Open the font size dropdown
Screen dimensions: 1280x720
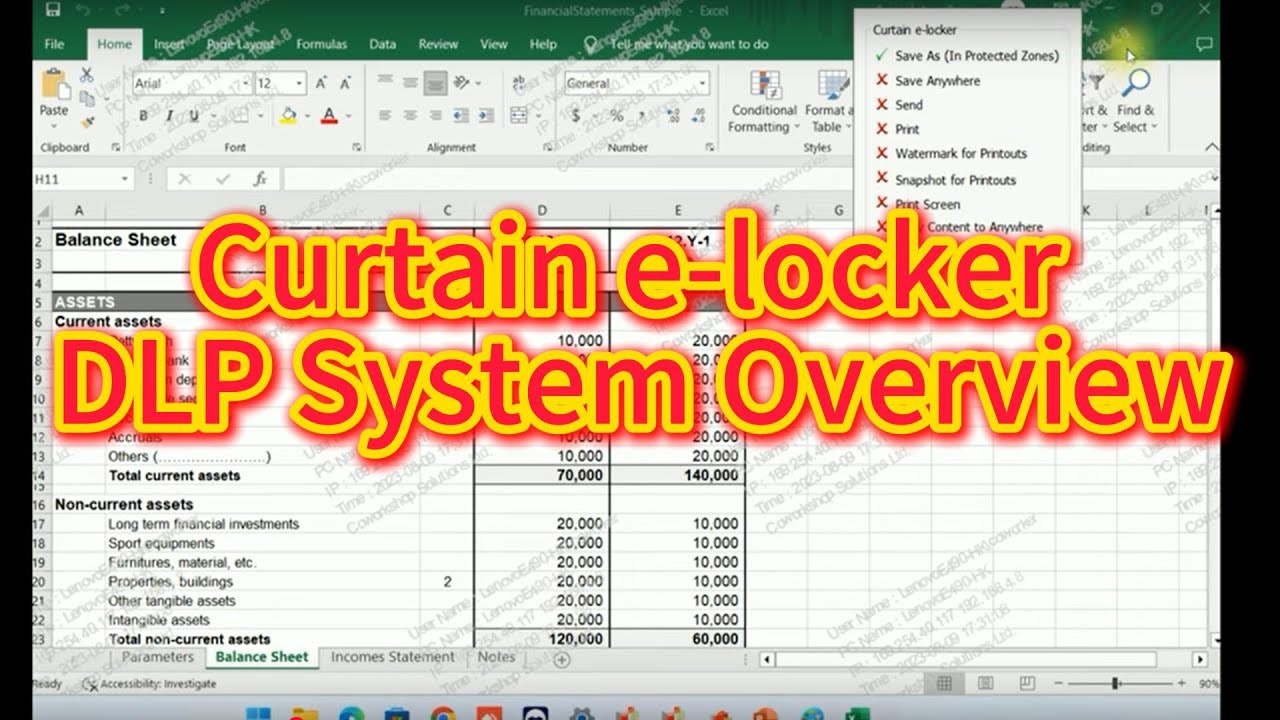(x=299, y=84)
